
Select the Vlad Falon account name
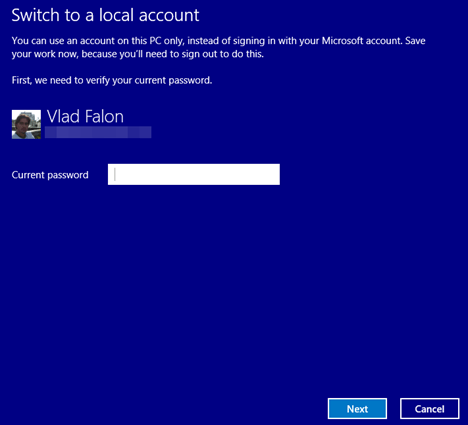pos(85,116)
